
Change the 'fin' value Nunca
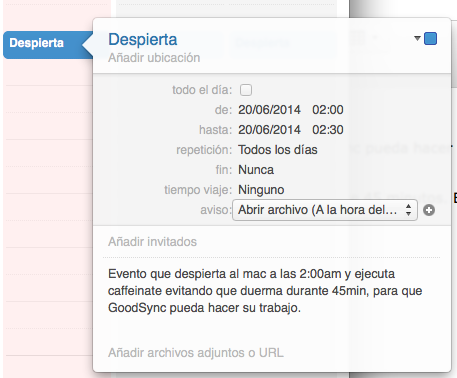[256, 170]
